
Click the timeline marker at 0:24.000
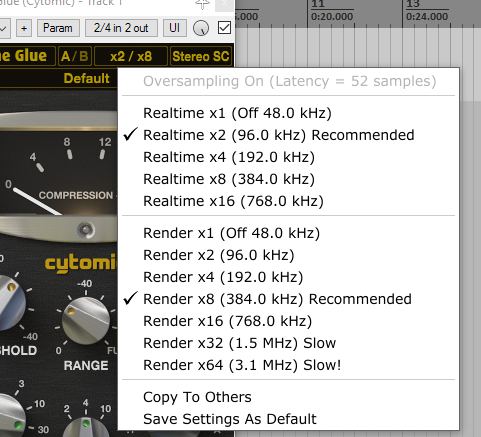point(427,16)
